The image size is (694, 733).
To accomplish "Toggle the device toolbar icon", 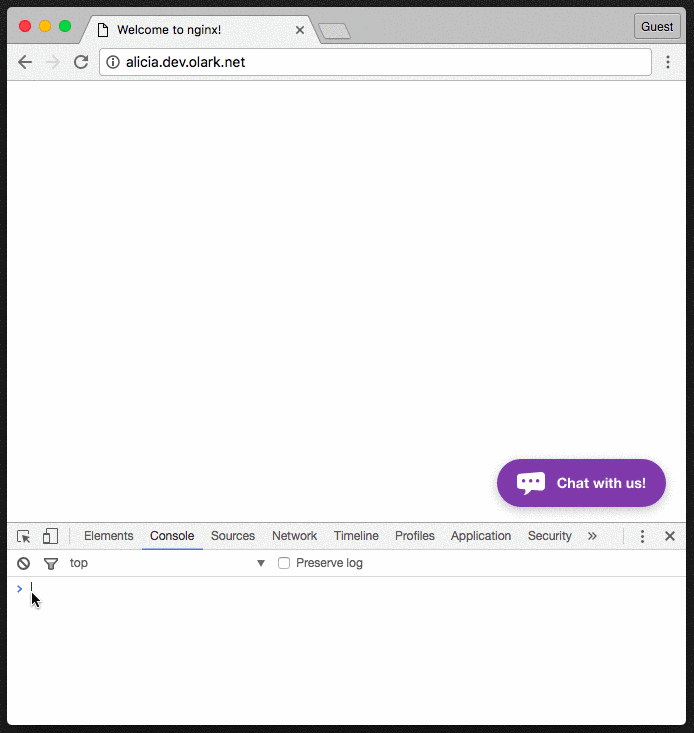I will [x=50, y=536].
